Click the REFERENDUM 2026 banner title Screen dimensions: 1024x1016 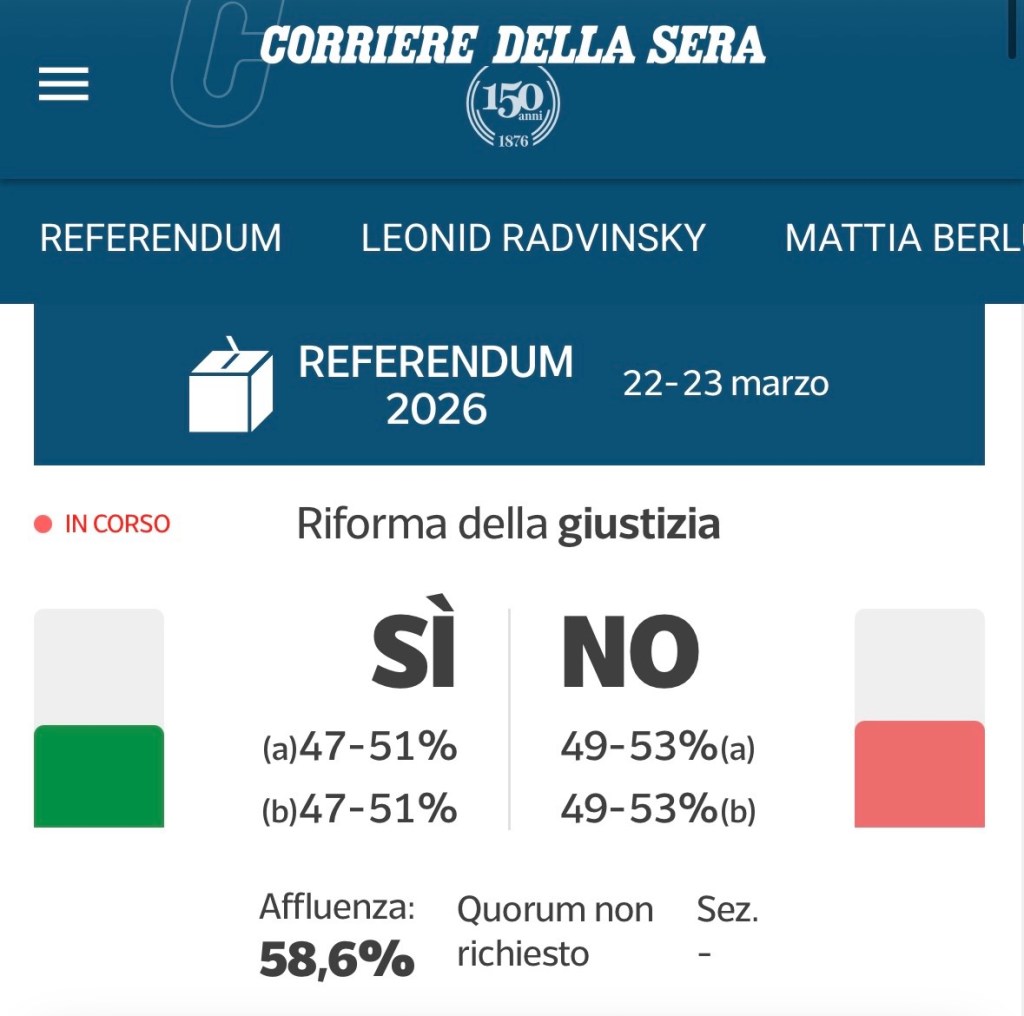pyautogui.click(x=436, y=385)
